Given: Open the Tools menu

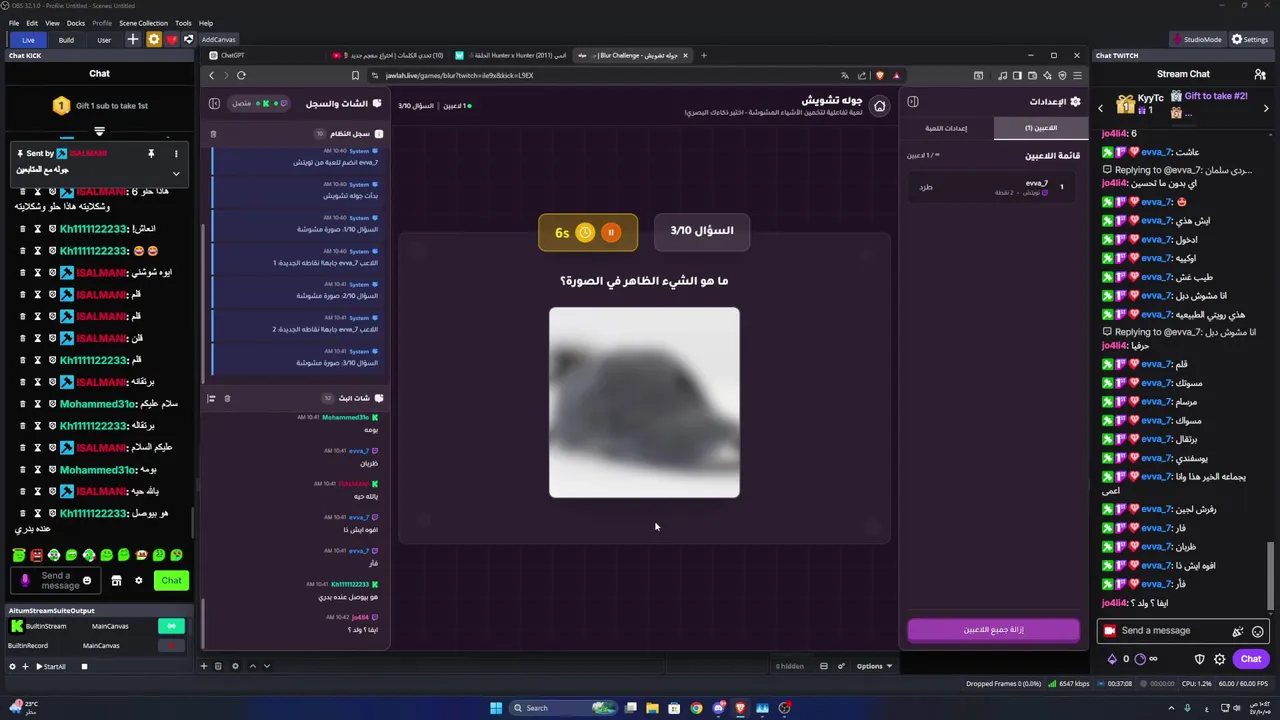Looking at the screenshot, I should point(183,23).
